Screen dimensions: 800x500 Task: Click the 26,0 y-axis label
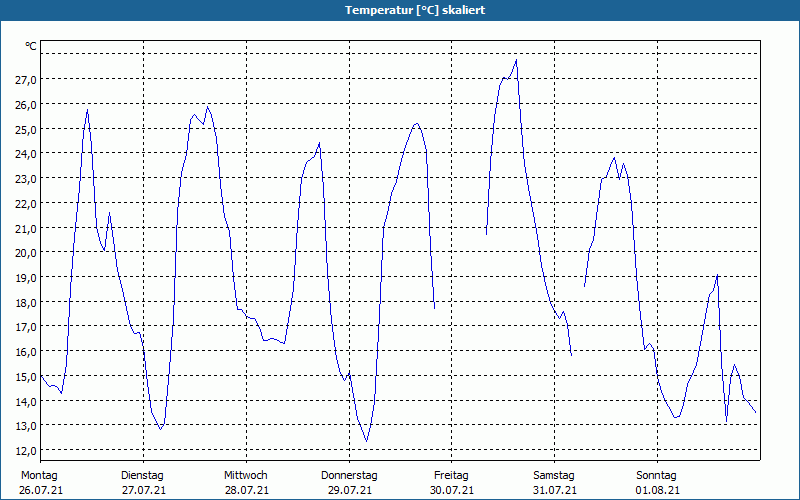[26, 105]
